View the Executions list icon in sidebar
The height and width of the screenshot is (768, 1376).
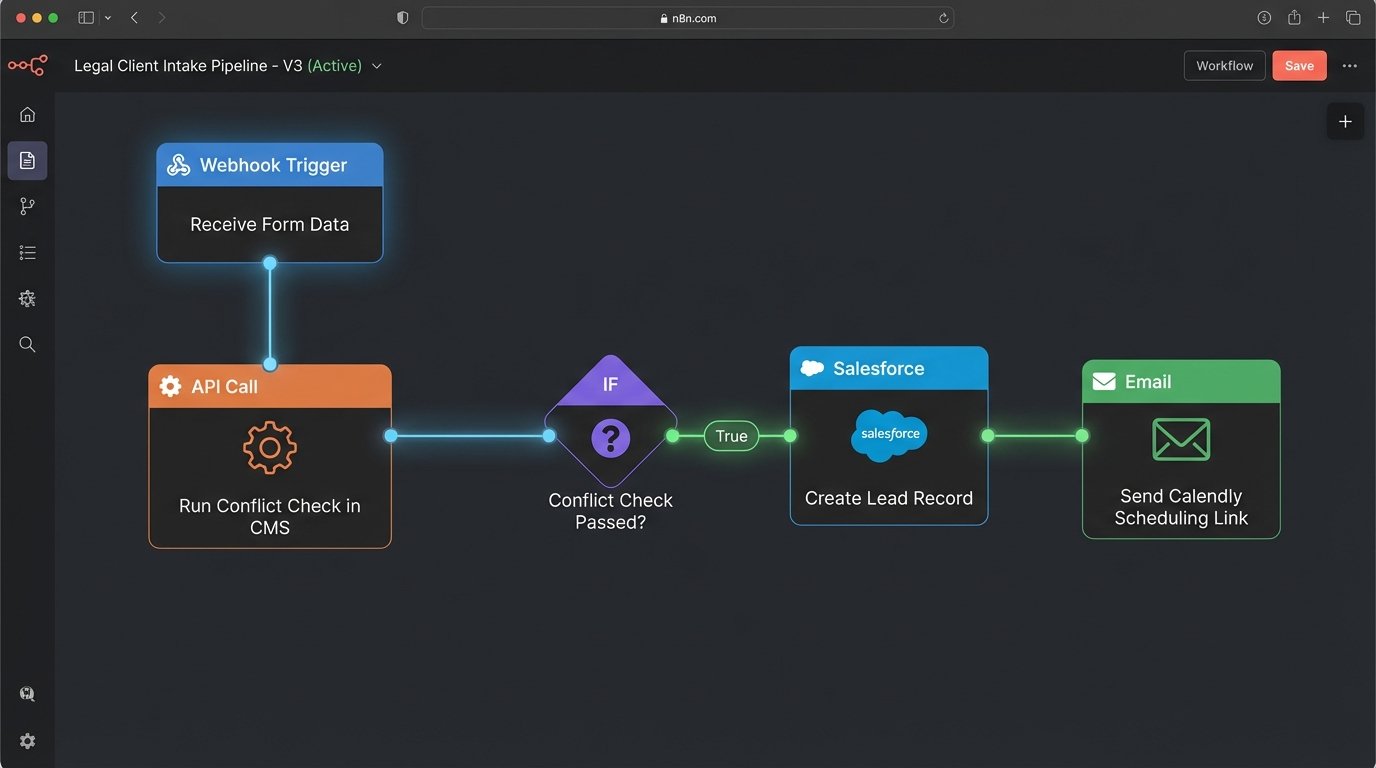tap(27, 252)
